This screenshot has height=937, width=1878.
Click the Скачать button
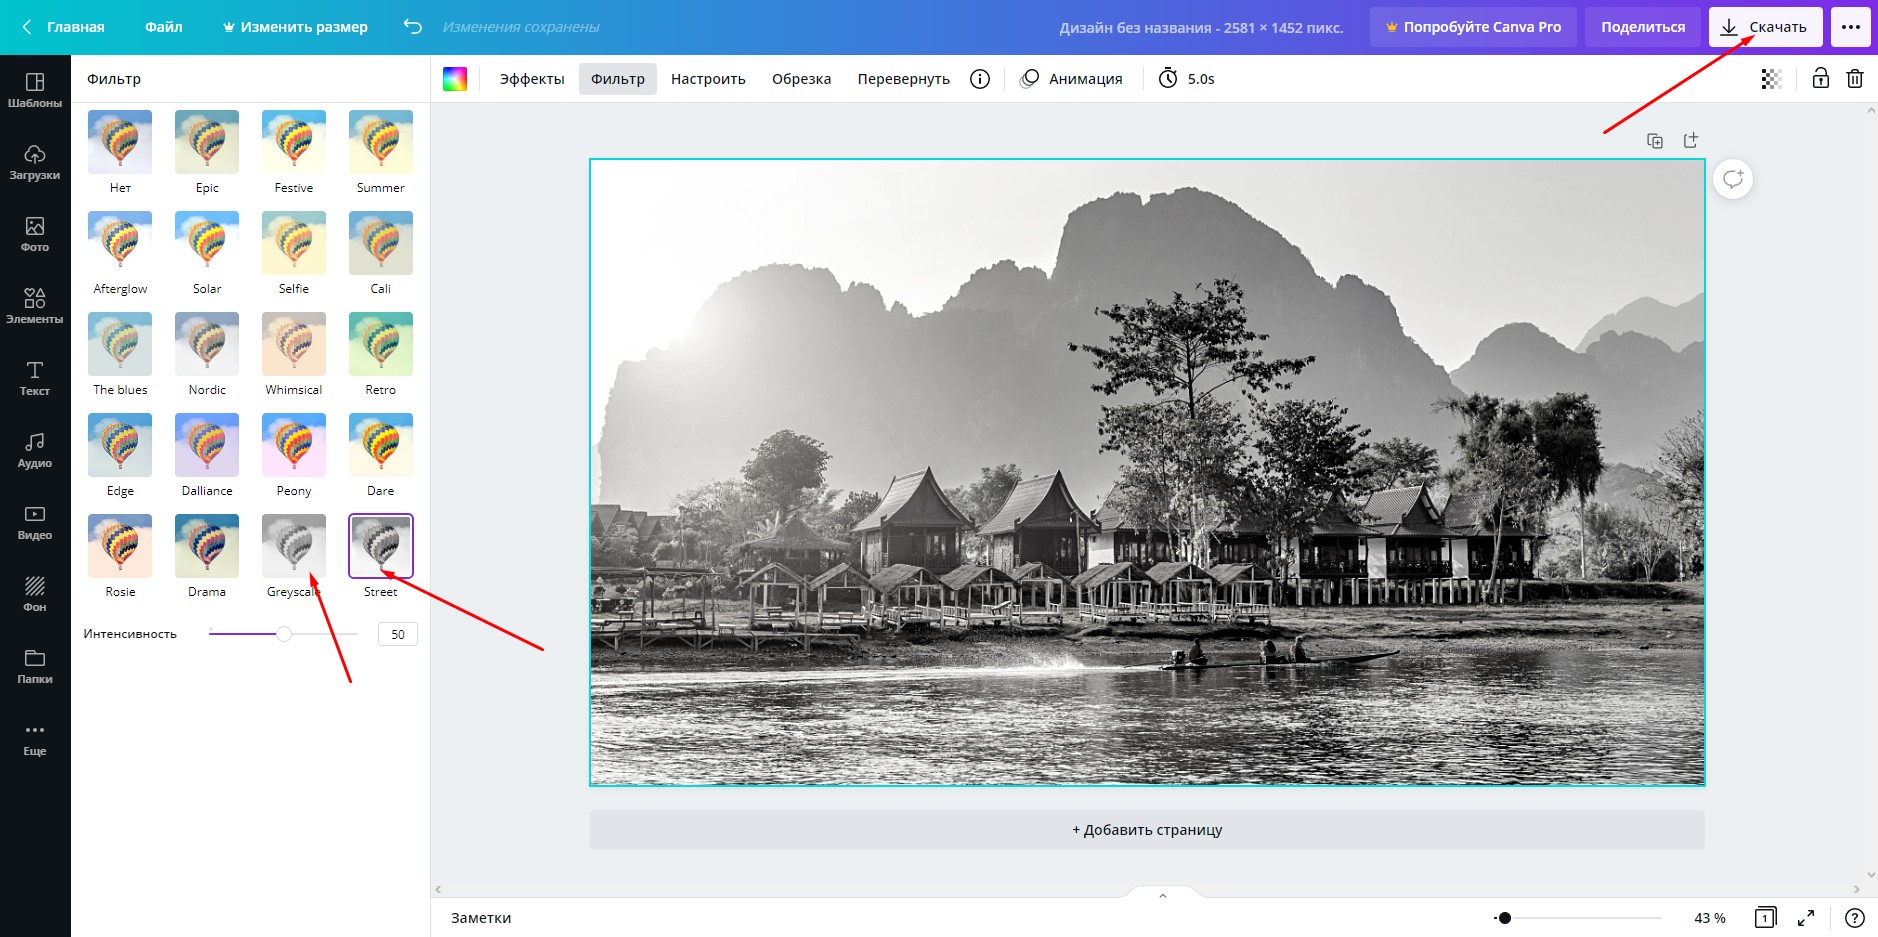pos(1765,27)
